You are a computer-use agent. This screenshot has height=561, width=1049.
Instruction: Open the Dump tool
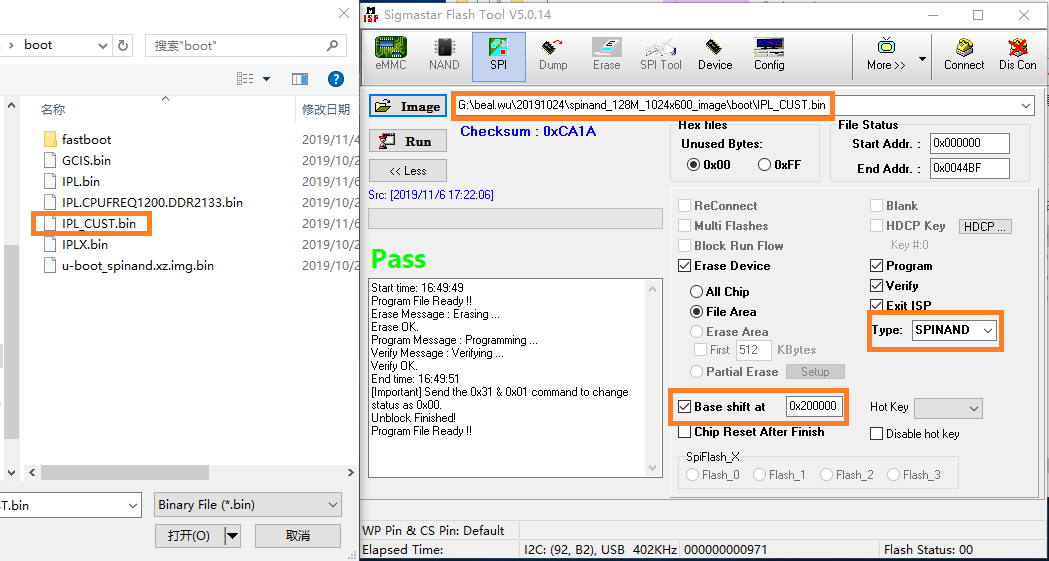(553, 55)
